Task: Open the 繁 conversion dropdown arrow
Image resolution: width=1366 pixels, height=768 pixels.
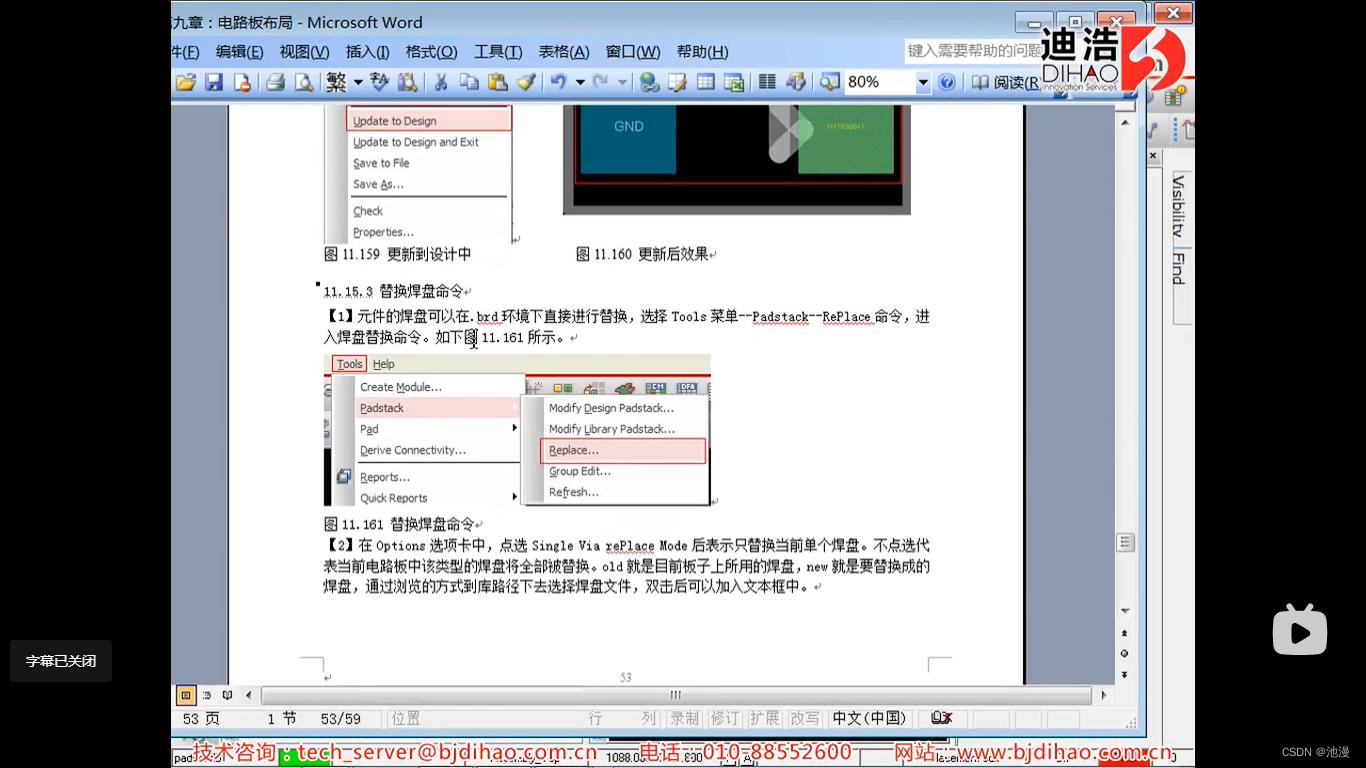Action: pyautogui.click(x=357, y=82)
